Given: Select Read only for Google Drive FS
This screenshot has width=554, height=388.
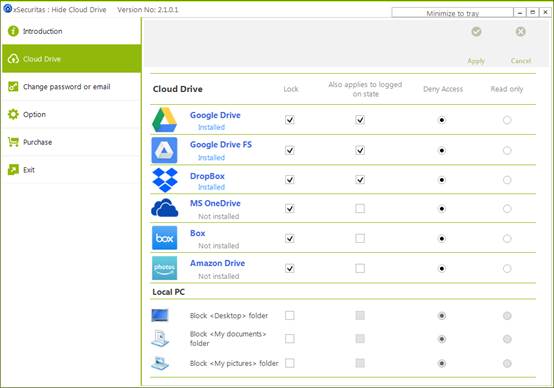Looking at the screenshot, I should (x=507, y=151).
